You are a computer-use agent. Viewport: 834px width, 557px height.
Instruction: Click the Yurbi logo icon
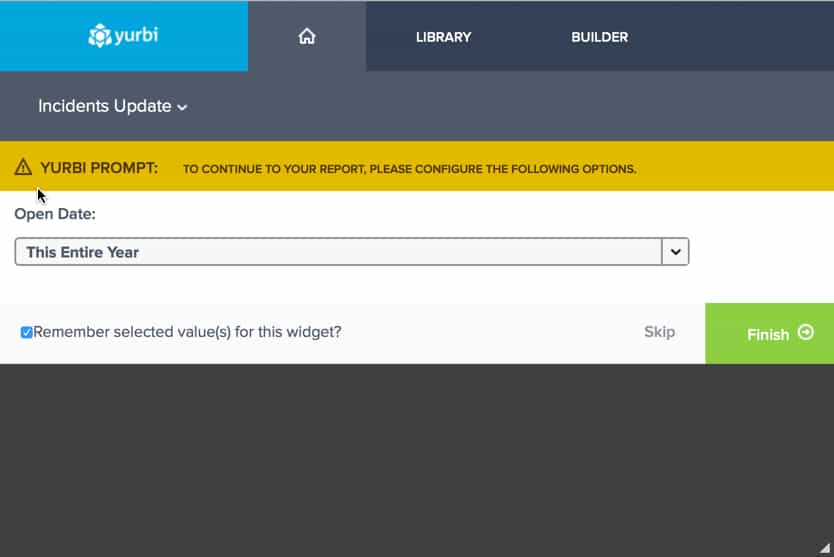(100, 36)
